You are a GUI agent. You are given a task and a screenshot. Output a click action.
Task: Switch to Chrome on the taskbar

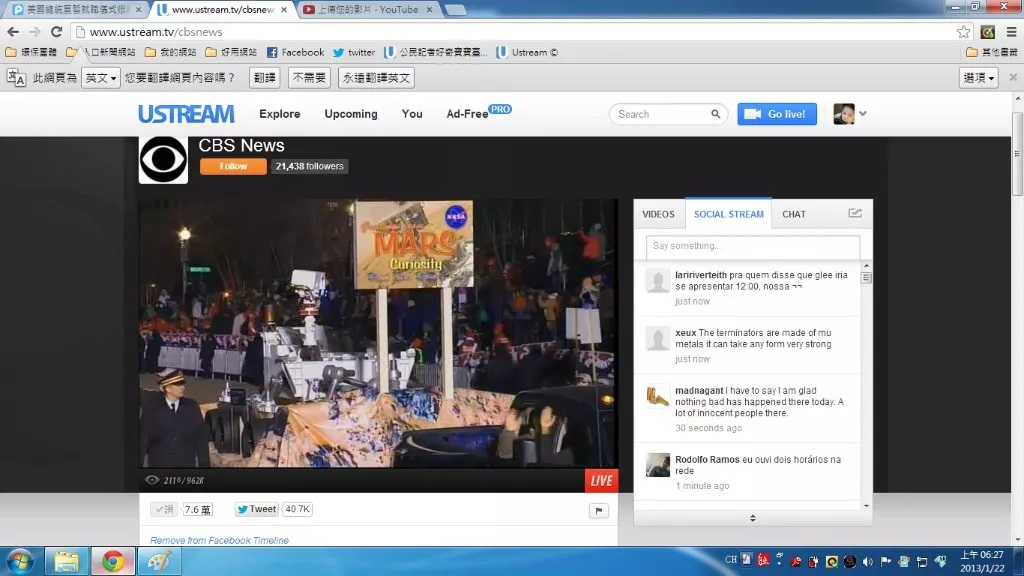coord(113,562)
